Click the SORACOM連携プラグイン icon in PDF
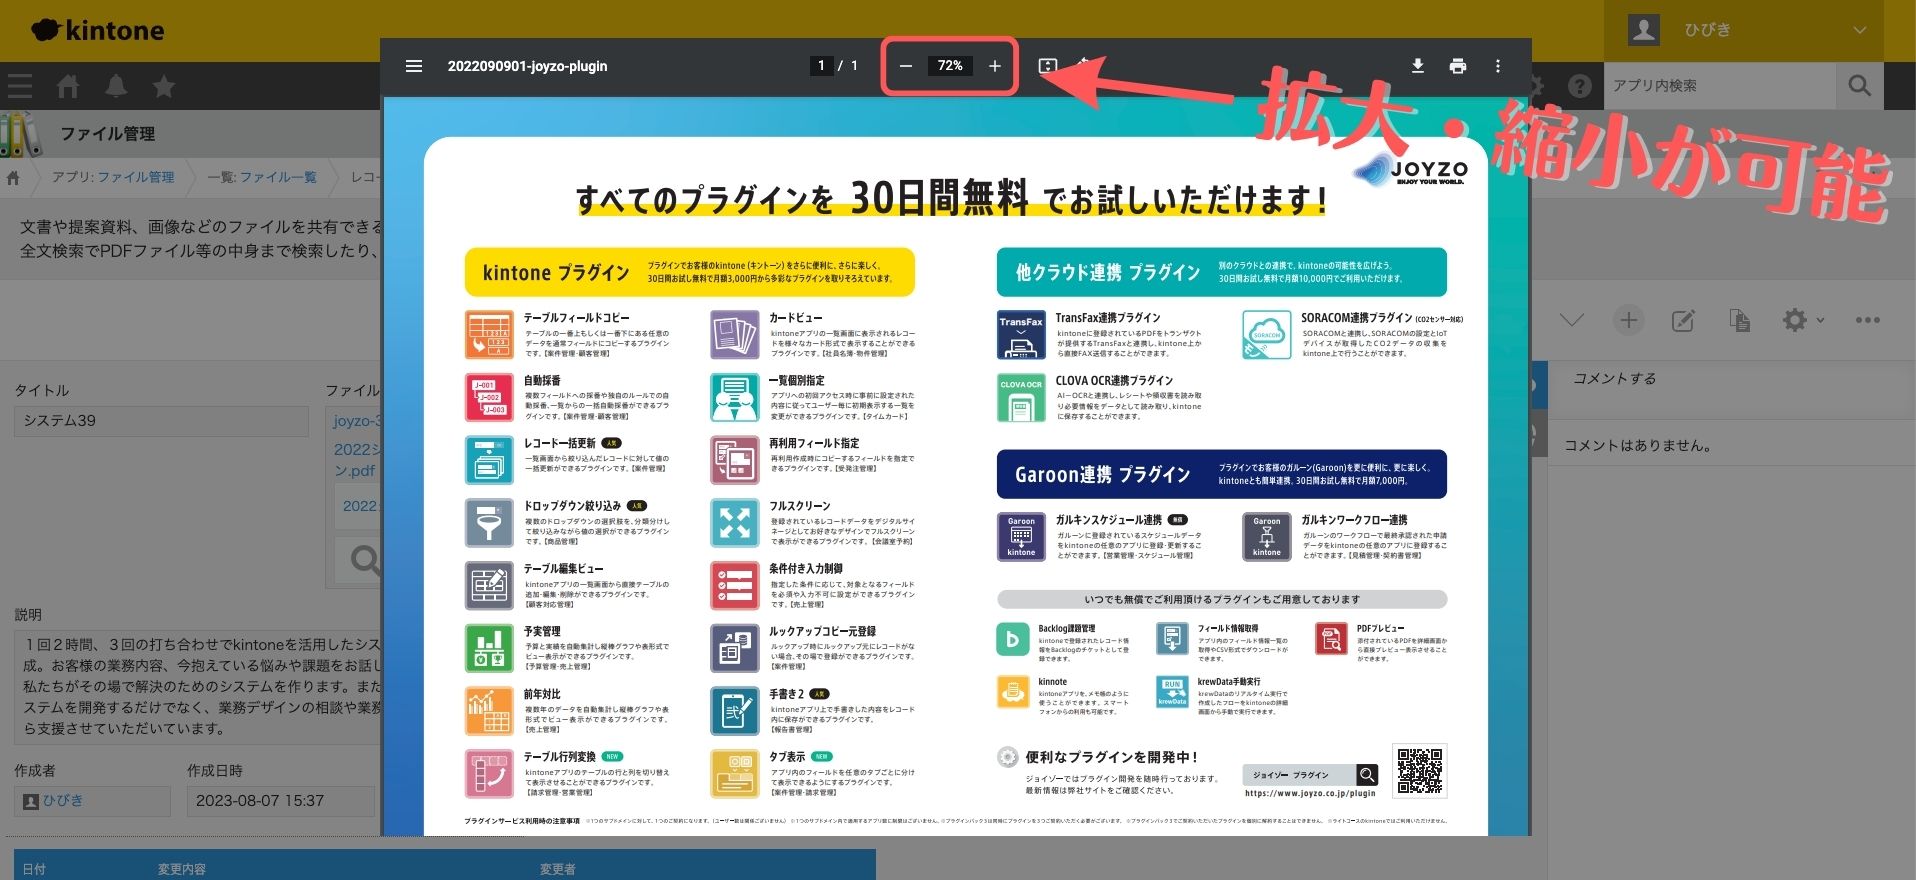This screenshot has height=880, width=1916. click(x=1267, y=334)
